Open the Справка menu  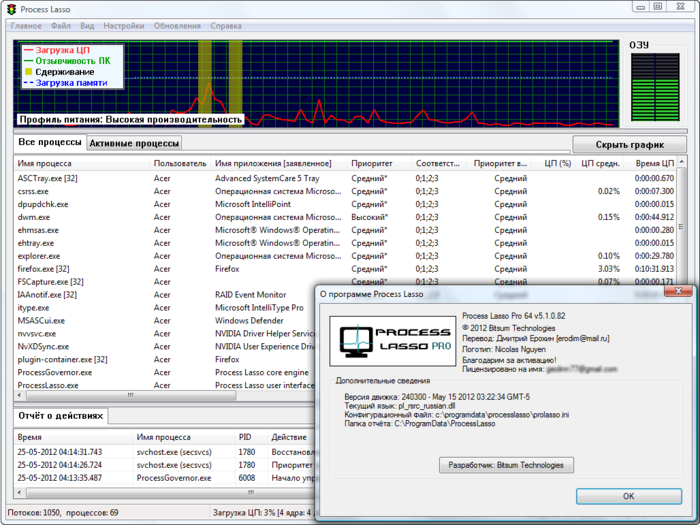[226, 26]
